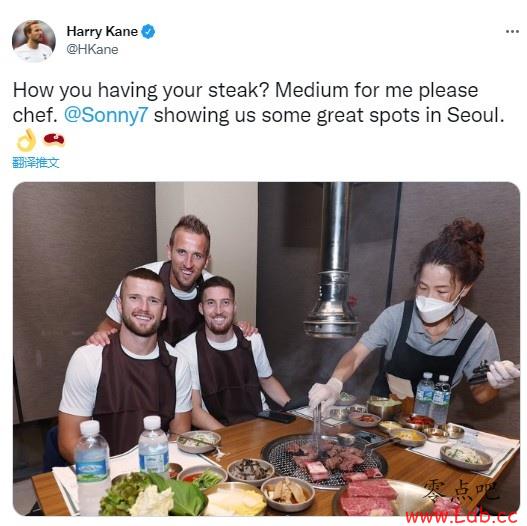The height and width of the screenshot is (526, 527).
Task: Open the @Sonny7 mention link
Action: (x=106, y=115)
